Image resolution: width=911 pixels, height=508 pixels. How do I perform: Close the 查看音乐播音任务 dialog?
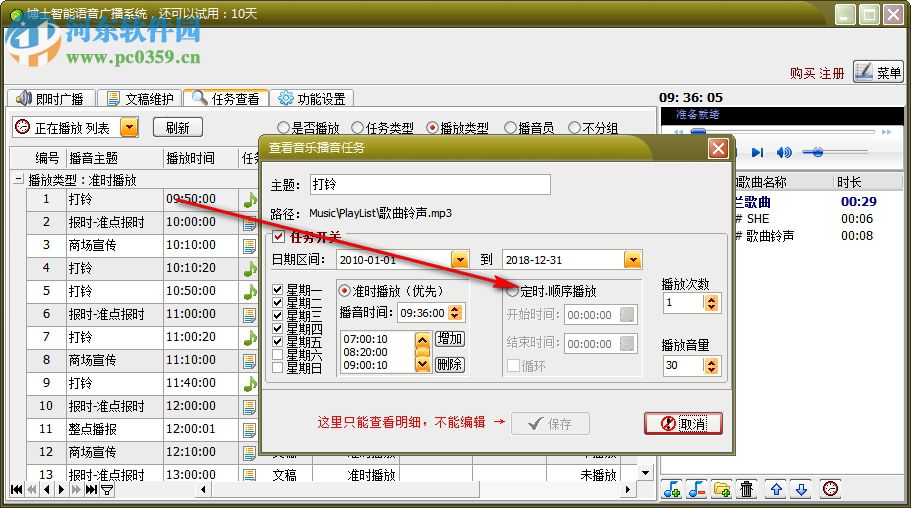click(x=718, y=149)
